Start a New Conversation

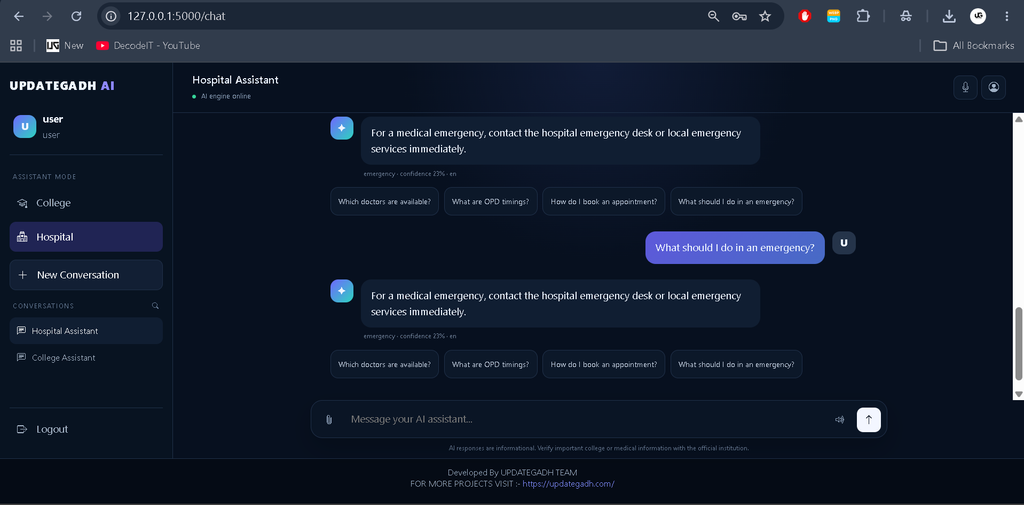tap(86, 275)
